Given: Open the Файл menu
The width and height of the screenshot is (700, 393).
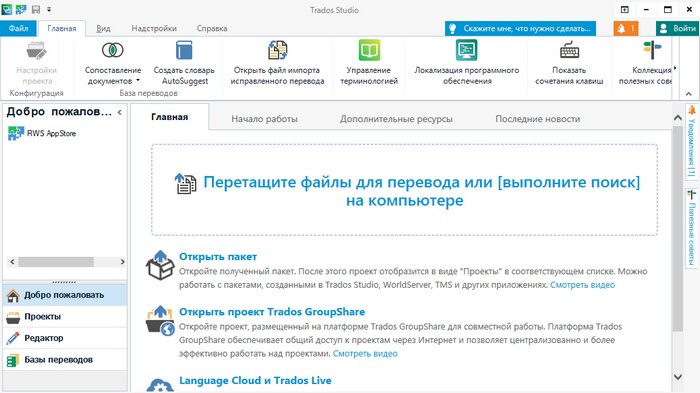Looking at the screenshot, I should [x=18, y=28].
